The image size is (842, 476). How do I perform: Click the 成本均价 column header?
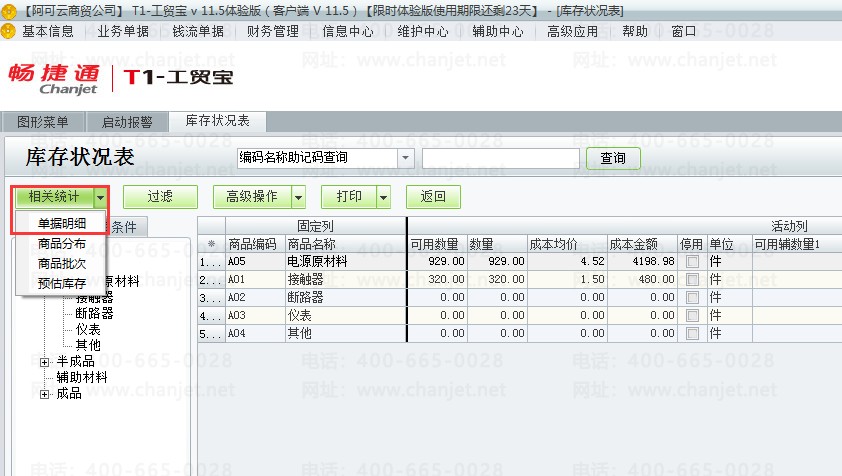click(x=567, y=244)
